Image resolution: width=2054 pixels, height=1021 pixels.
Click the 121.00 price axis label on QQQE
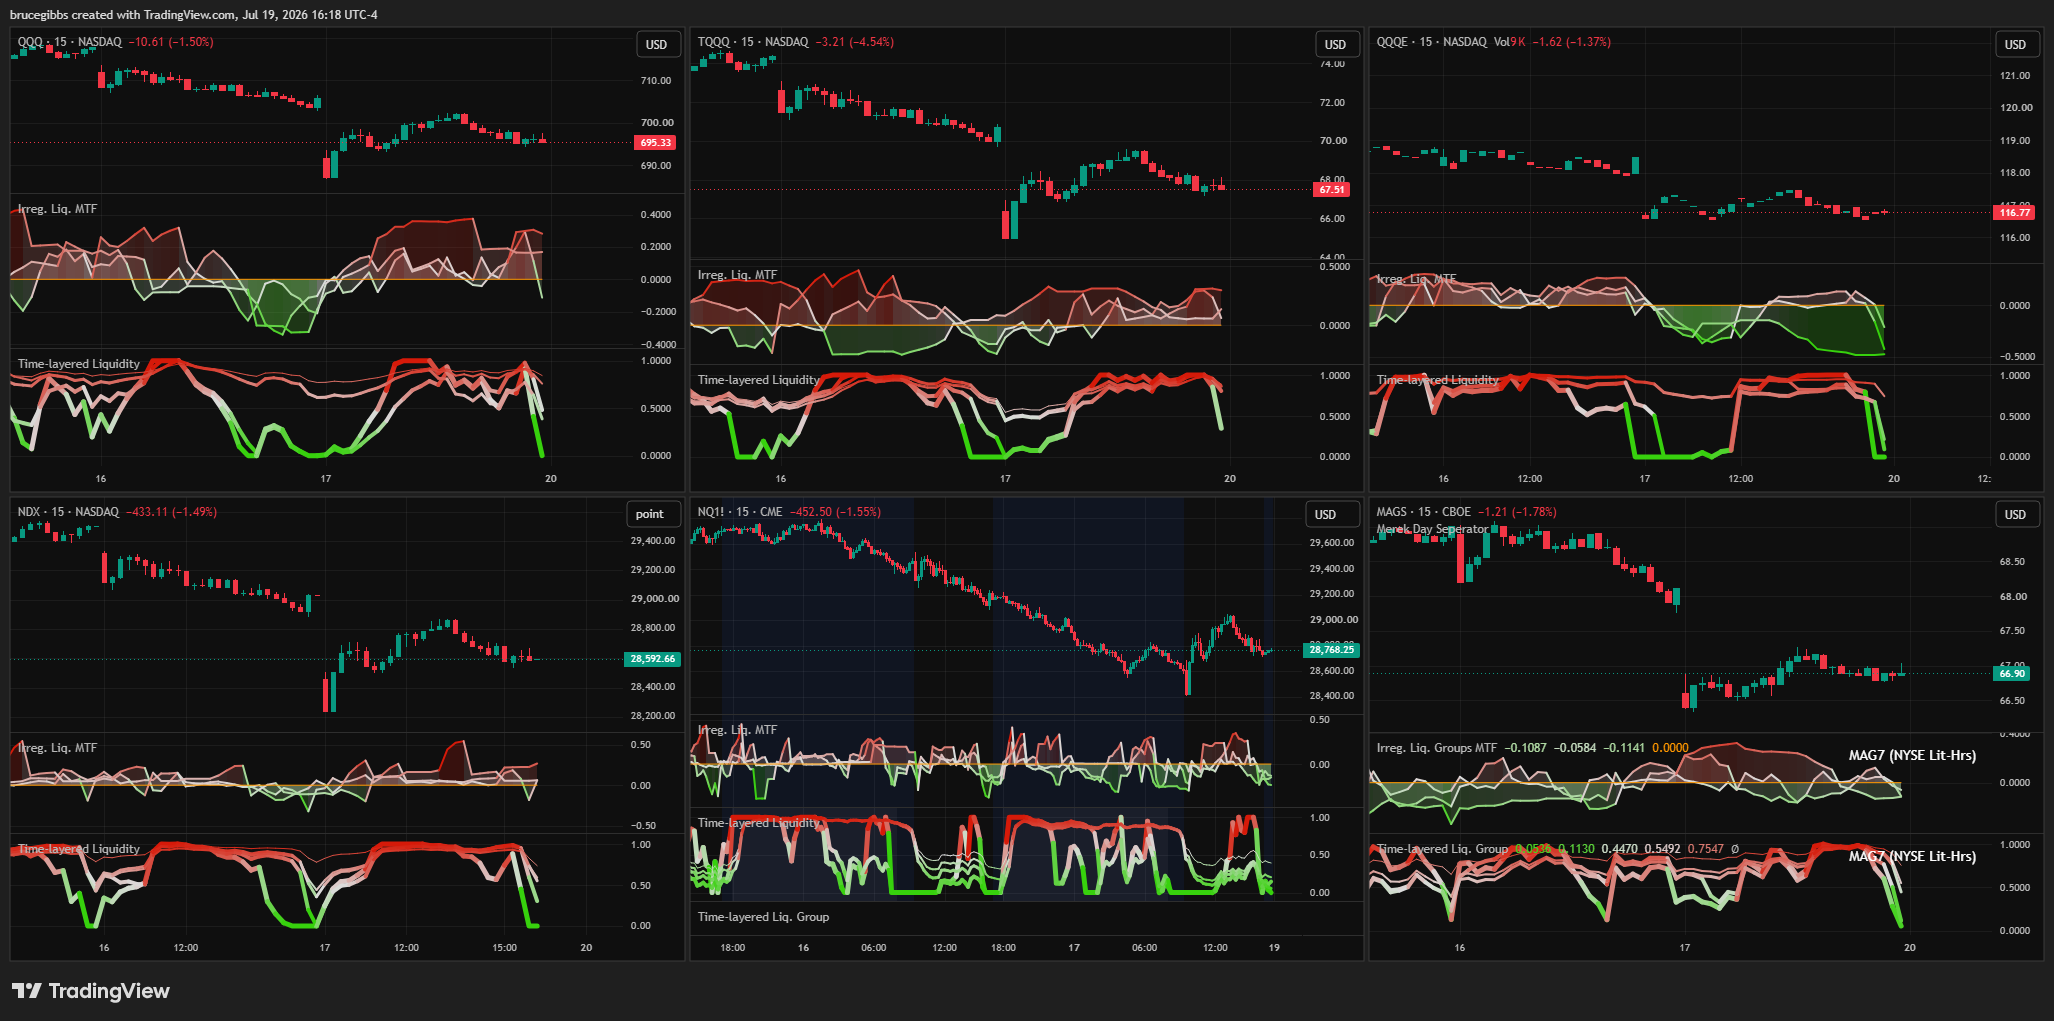(2015, 76)
